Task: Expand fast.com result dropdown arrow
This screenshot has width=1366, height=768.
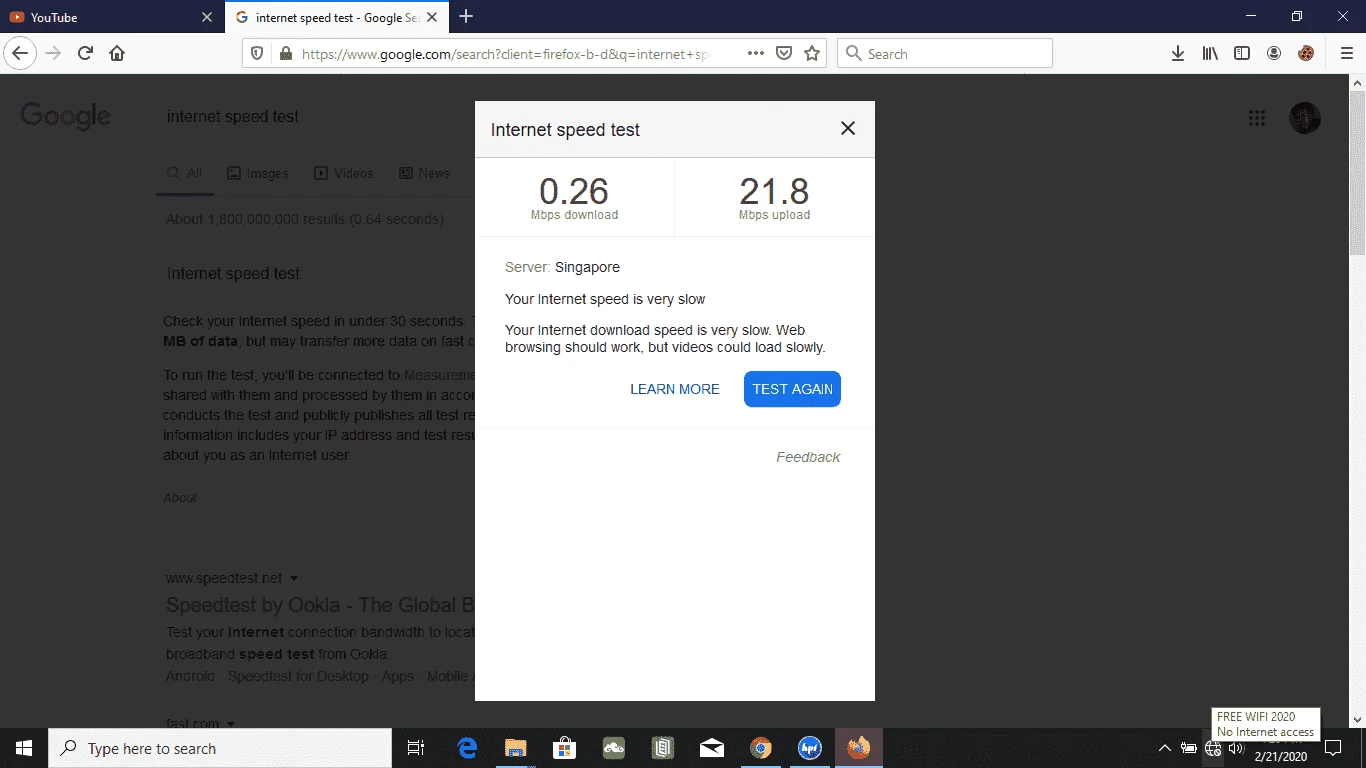Action: (231, 724)
